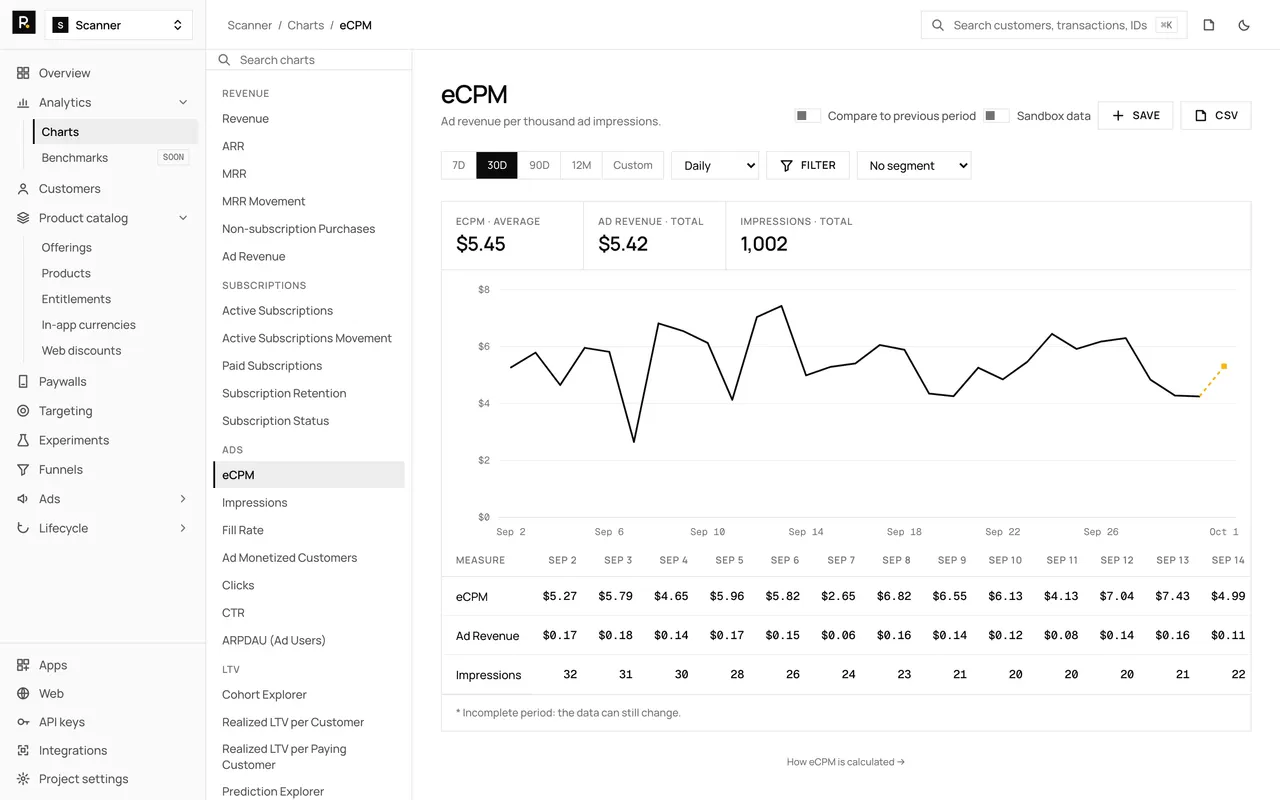Click the Apps grid icon
1280x800 pixels.
(23, 665)
